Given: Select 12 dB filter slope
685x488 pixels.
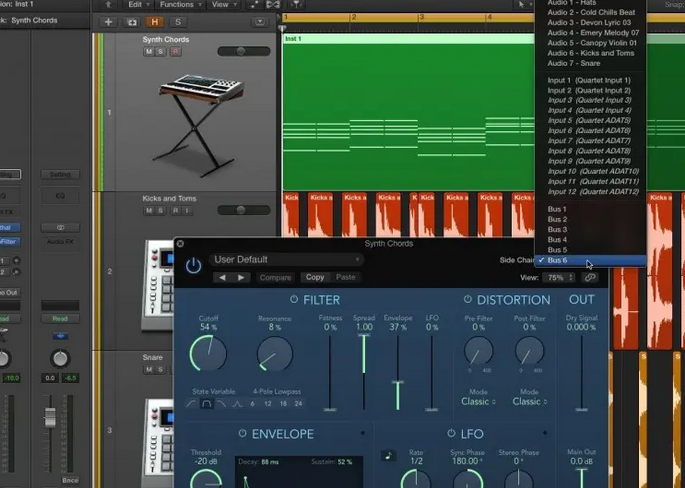Looking at the screenshot, I should [x=268, y=404].
